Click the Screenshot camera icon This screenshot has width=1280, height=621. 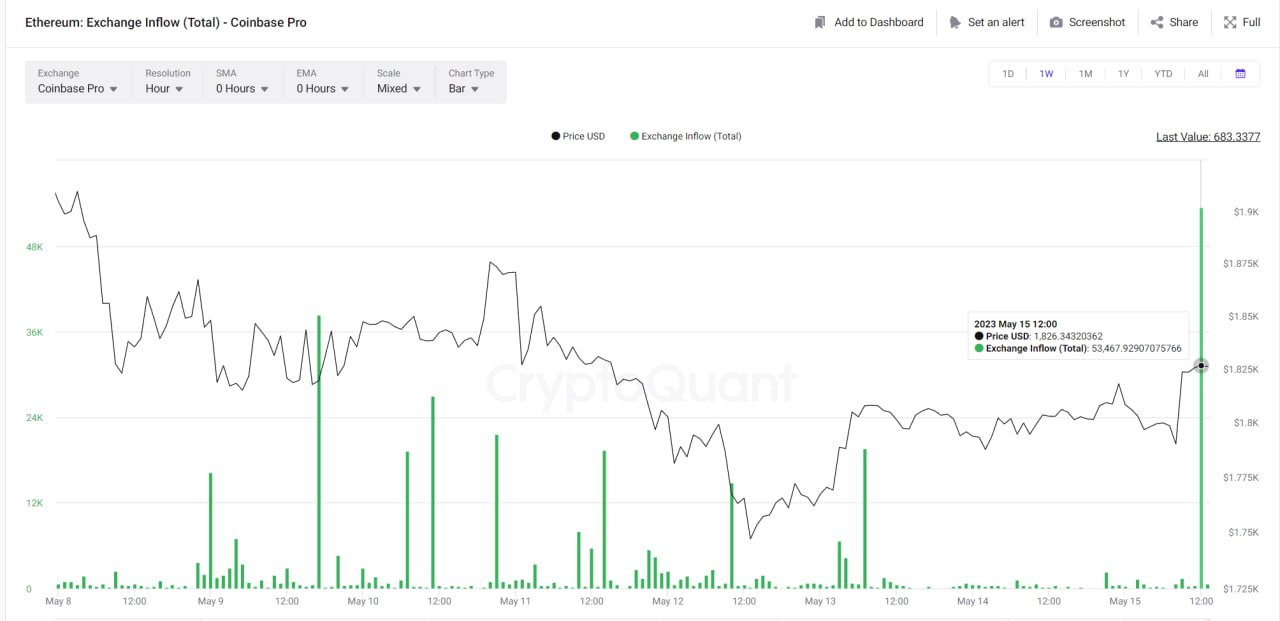pyautogui.click(x=1056, y=22)
